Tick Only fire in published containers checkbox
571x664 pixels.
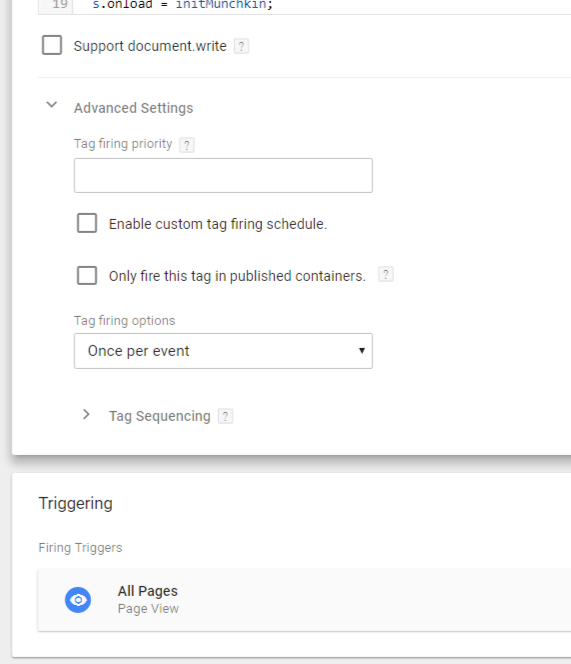87,276
